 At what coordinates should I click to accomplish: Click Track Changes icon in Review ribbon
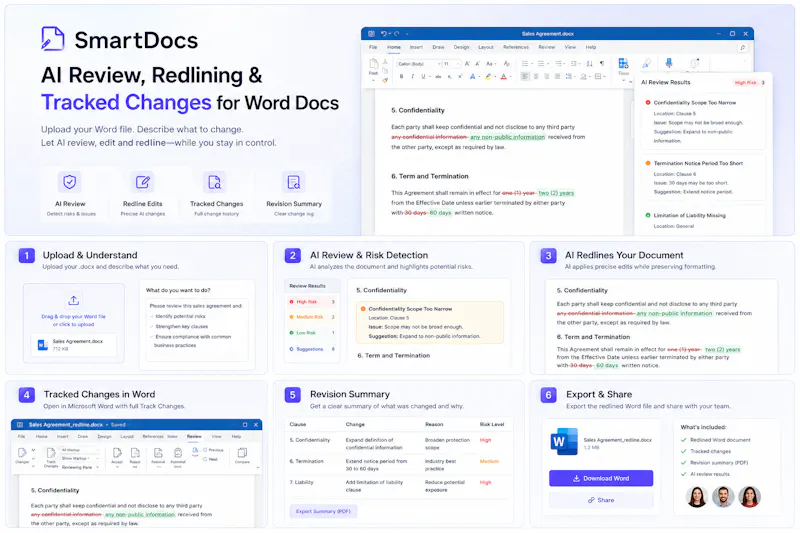pyautogui.click(x=51, y=453)
